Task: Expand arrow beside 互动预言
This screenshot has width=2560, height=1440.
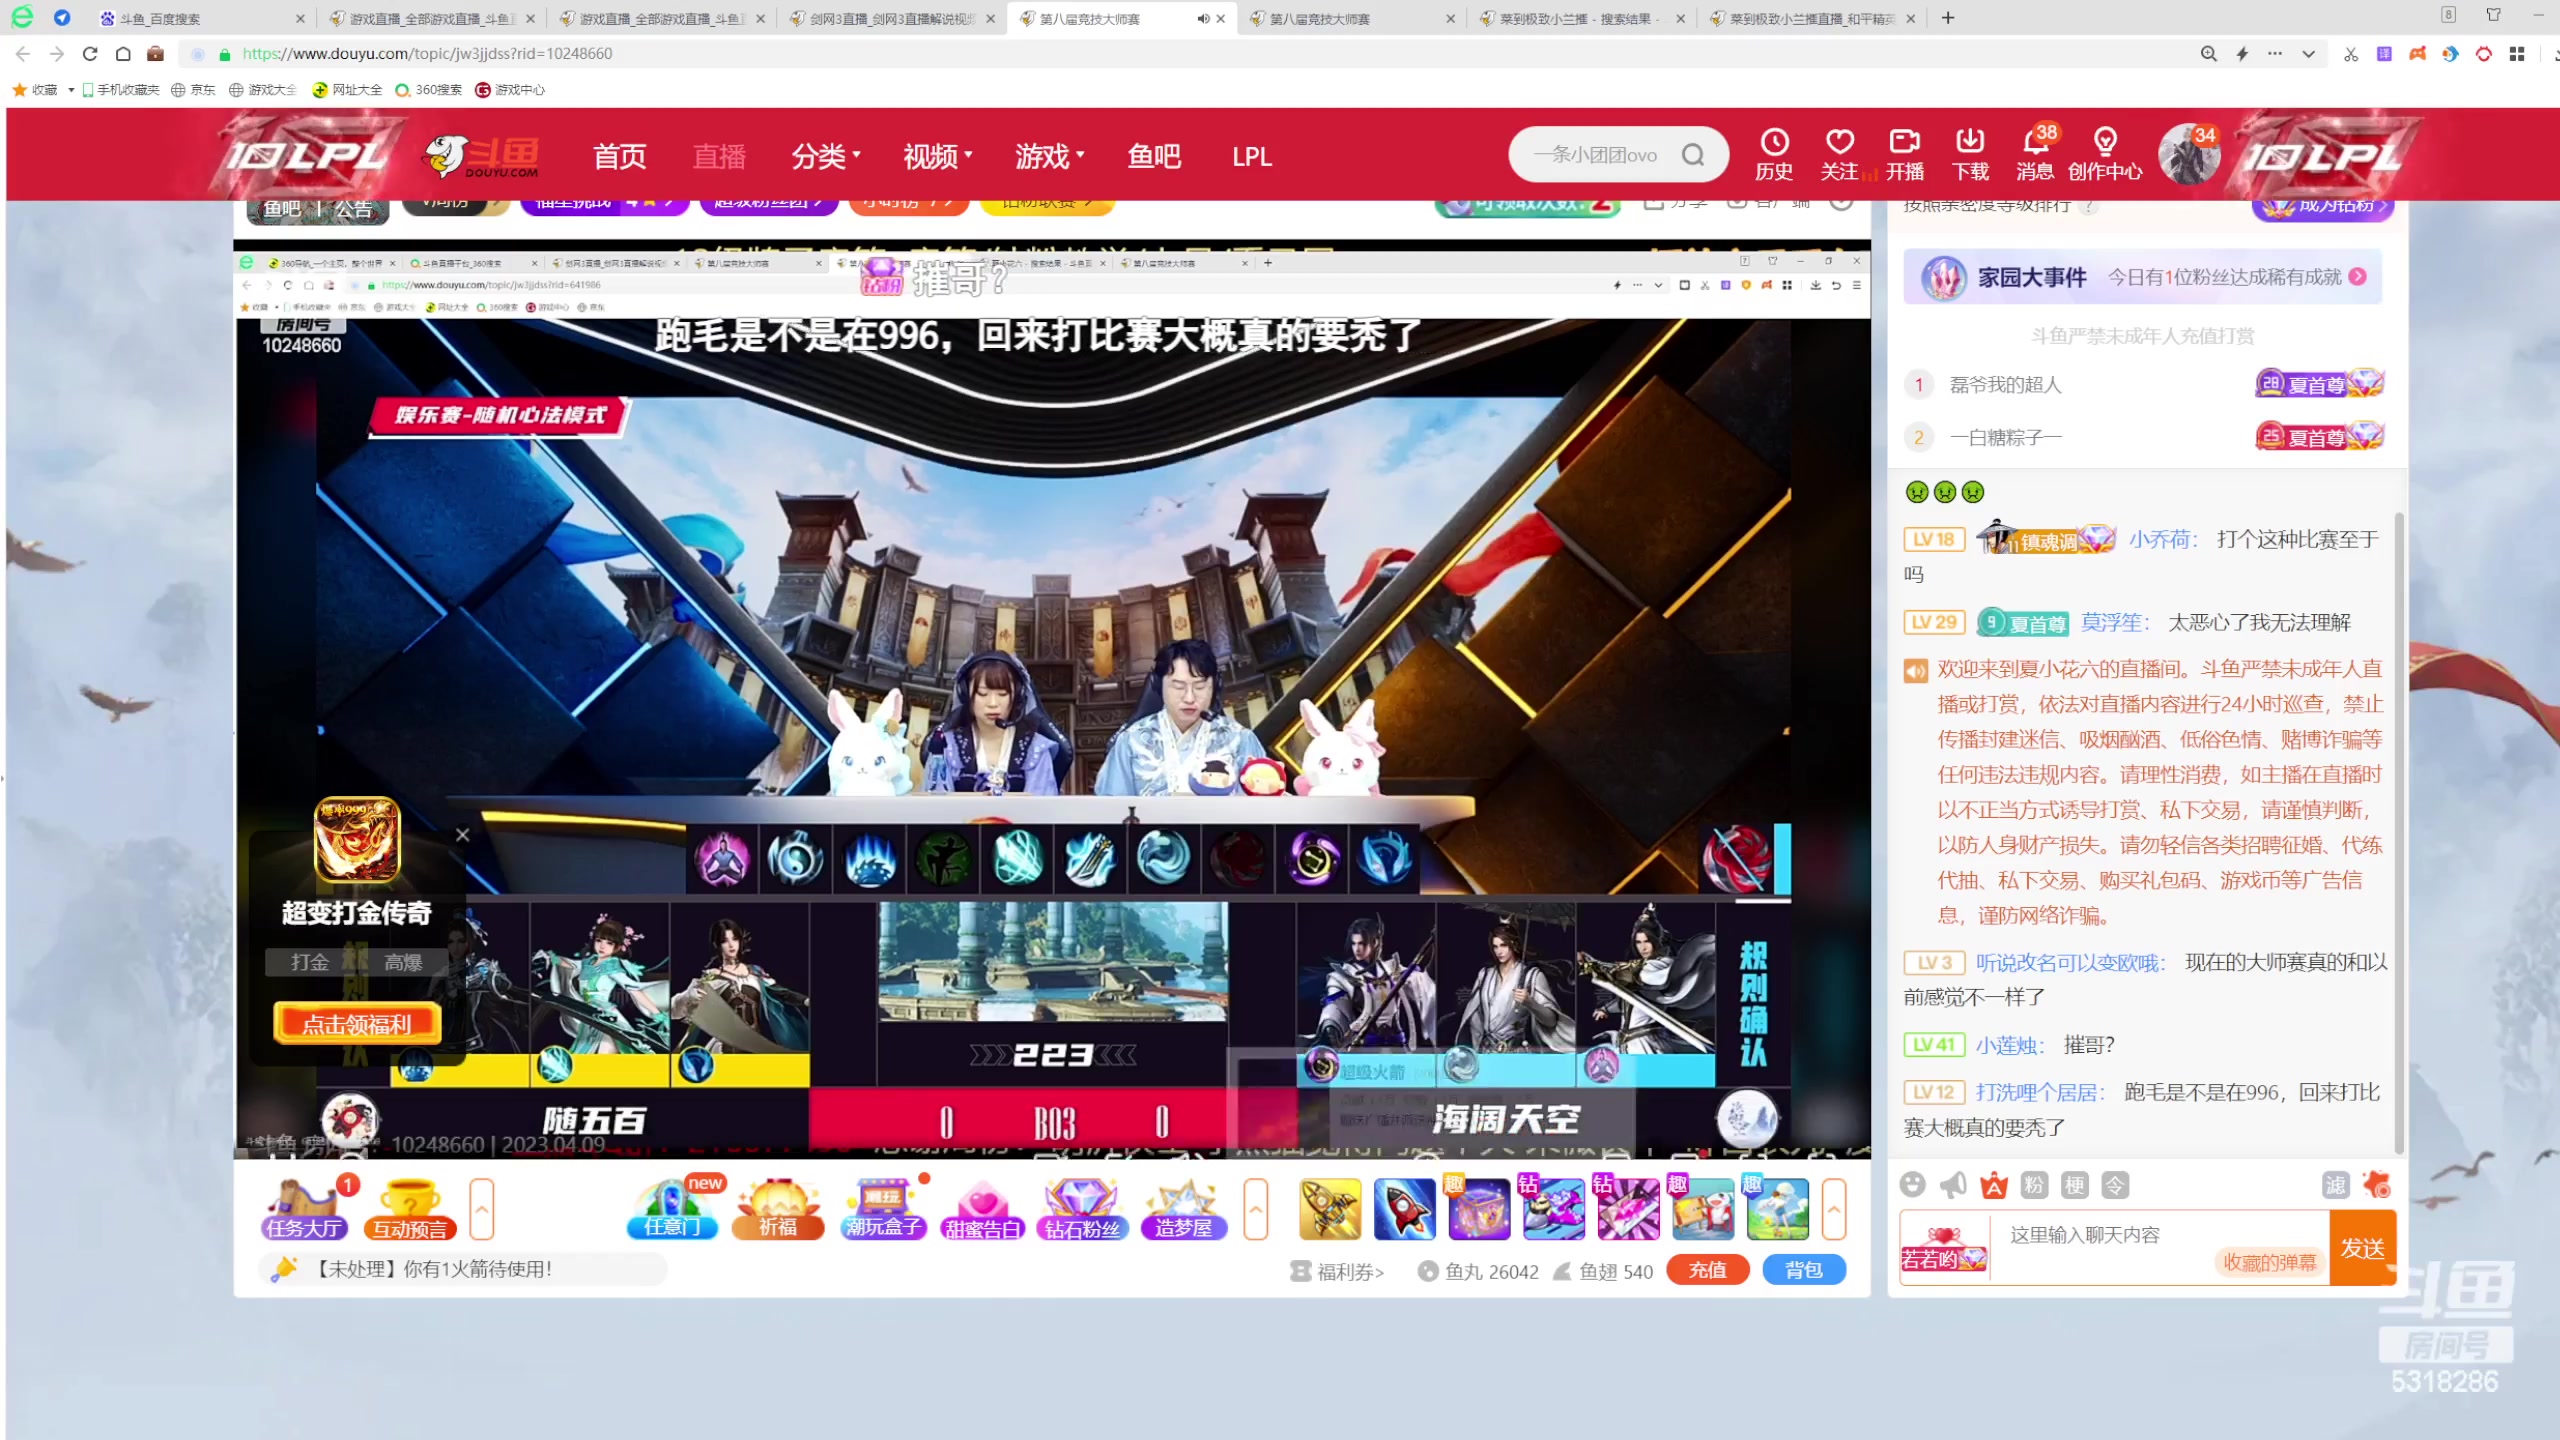Action: 481,1208
